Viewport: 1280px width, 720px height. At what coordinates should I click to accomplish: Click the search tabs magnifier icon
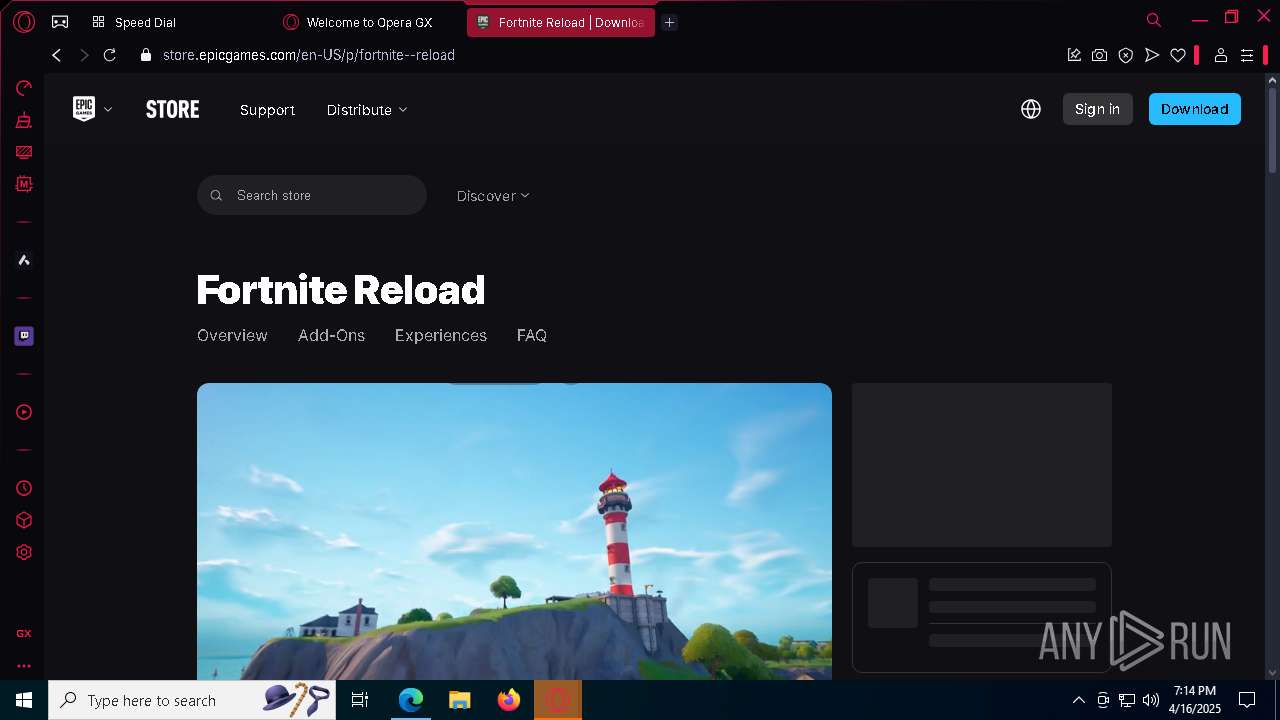click(x=1154, y=20)
